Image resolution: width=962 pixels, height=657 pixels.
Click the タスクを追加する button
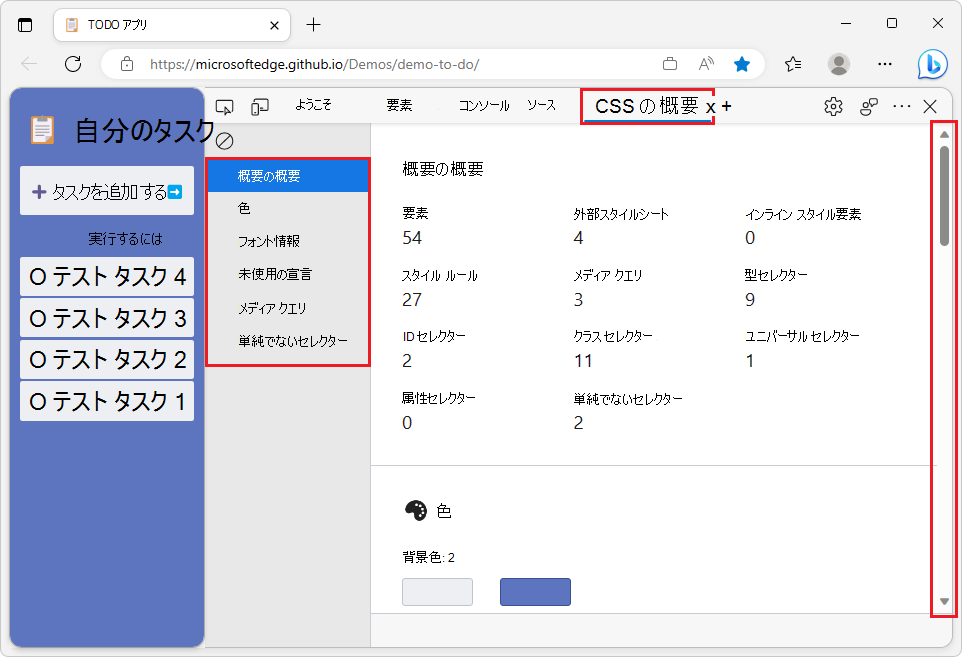coord(106,190)
